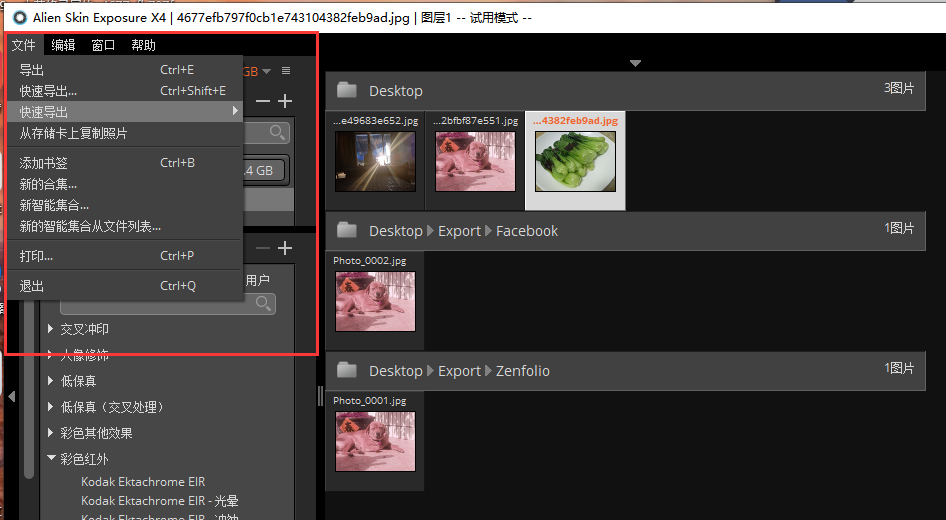
Task: Select 打印... in the File menu
Action: click(37, 256)
